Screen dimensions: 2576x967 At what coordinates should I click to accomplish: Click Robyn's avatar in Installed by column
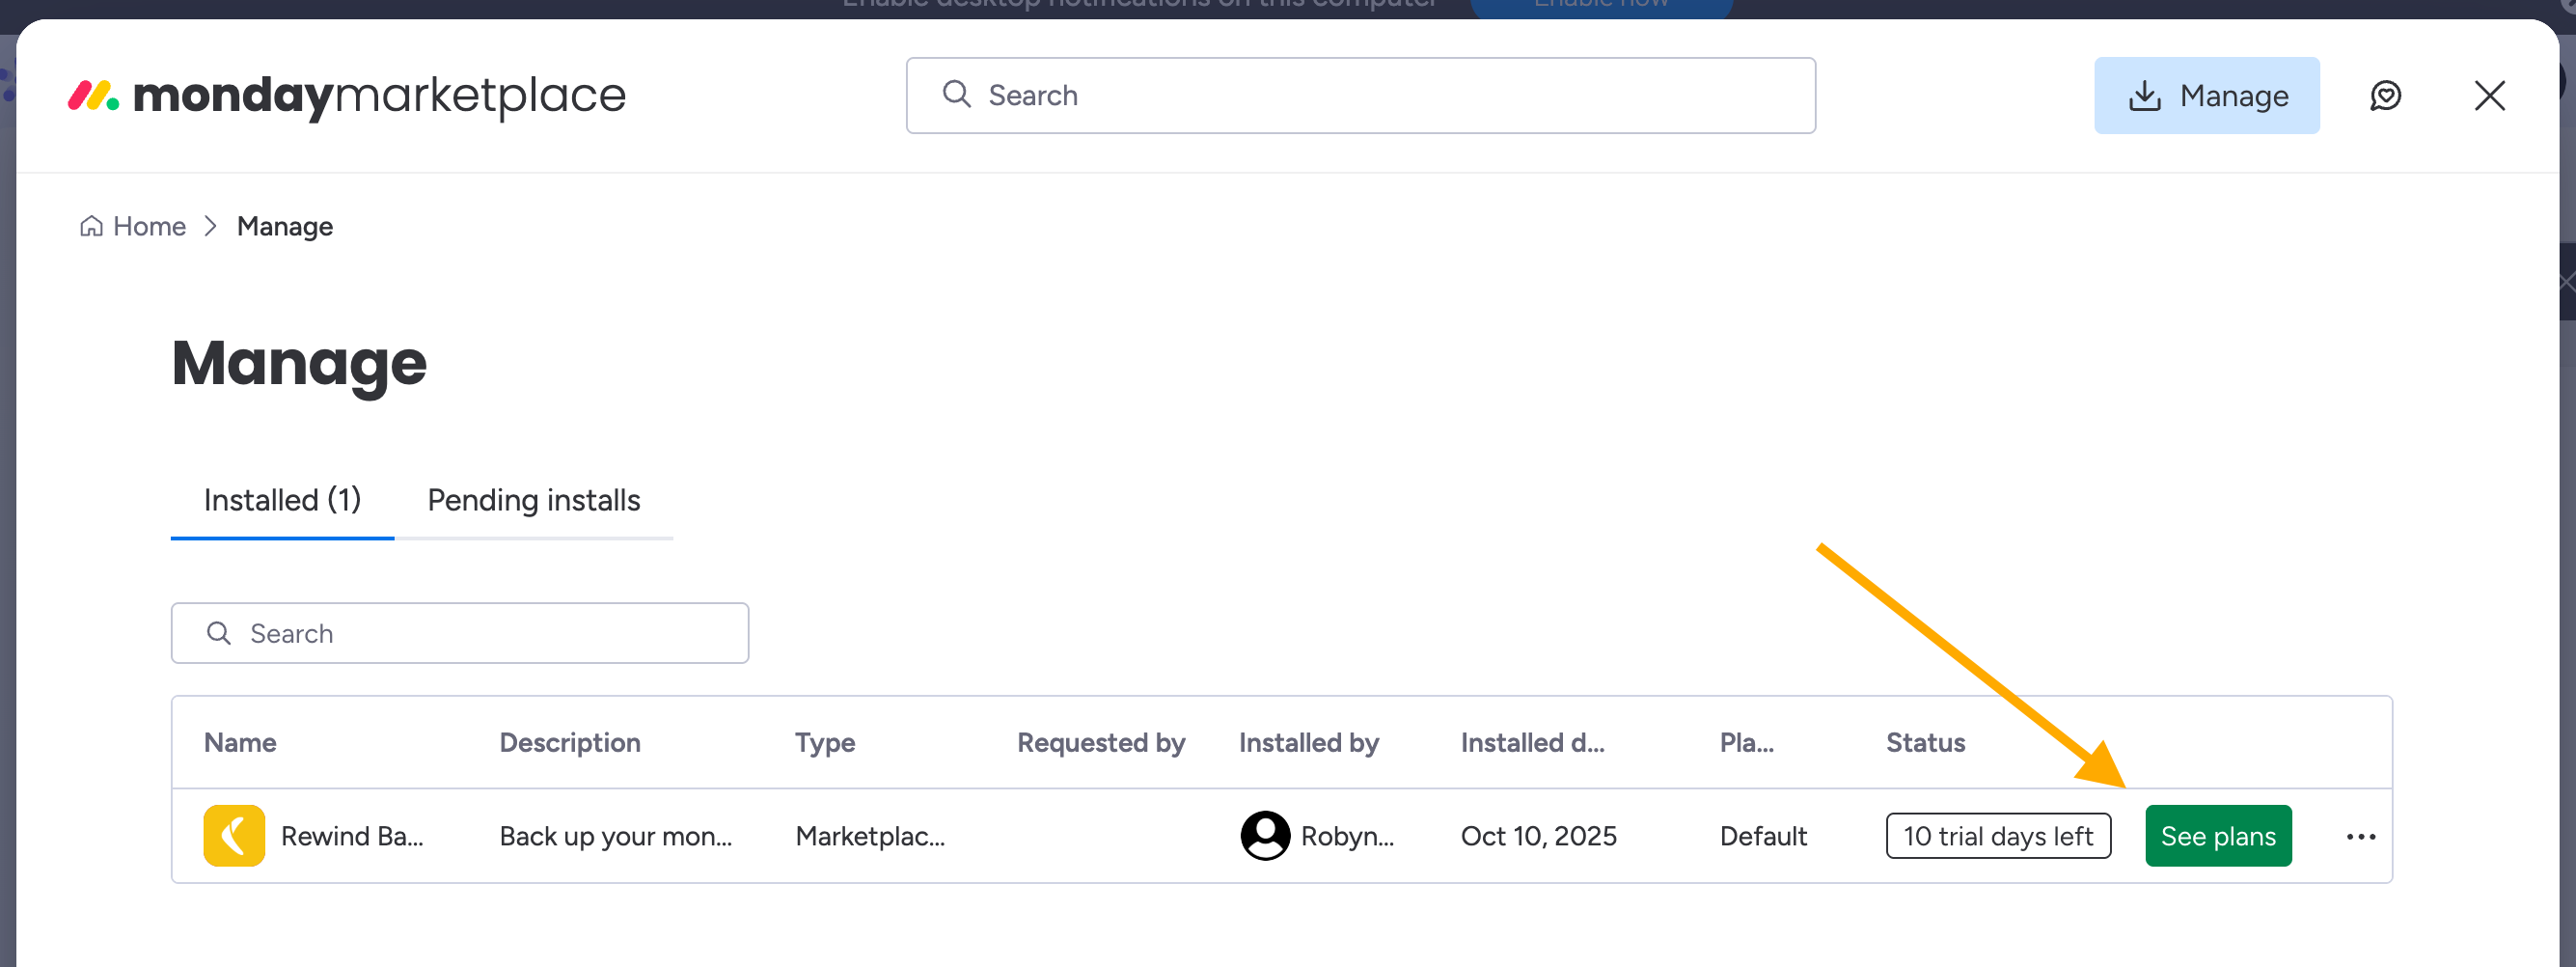click(1264, 835)
